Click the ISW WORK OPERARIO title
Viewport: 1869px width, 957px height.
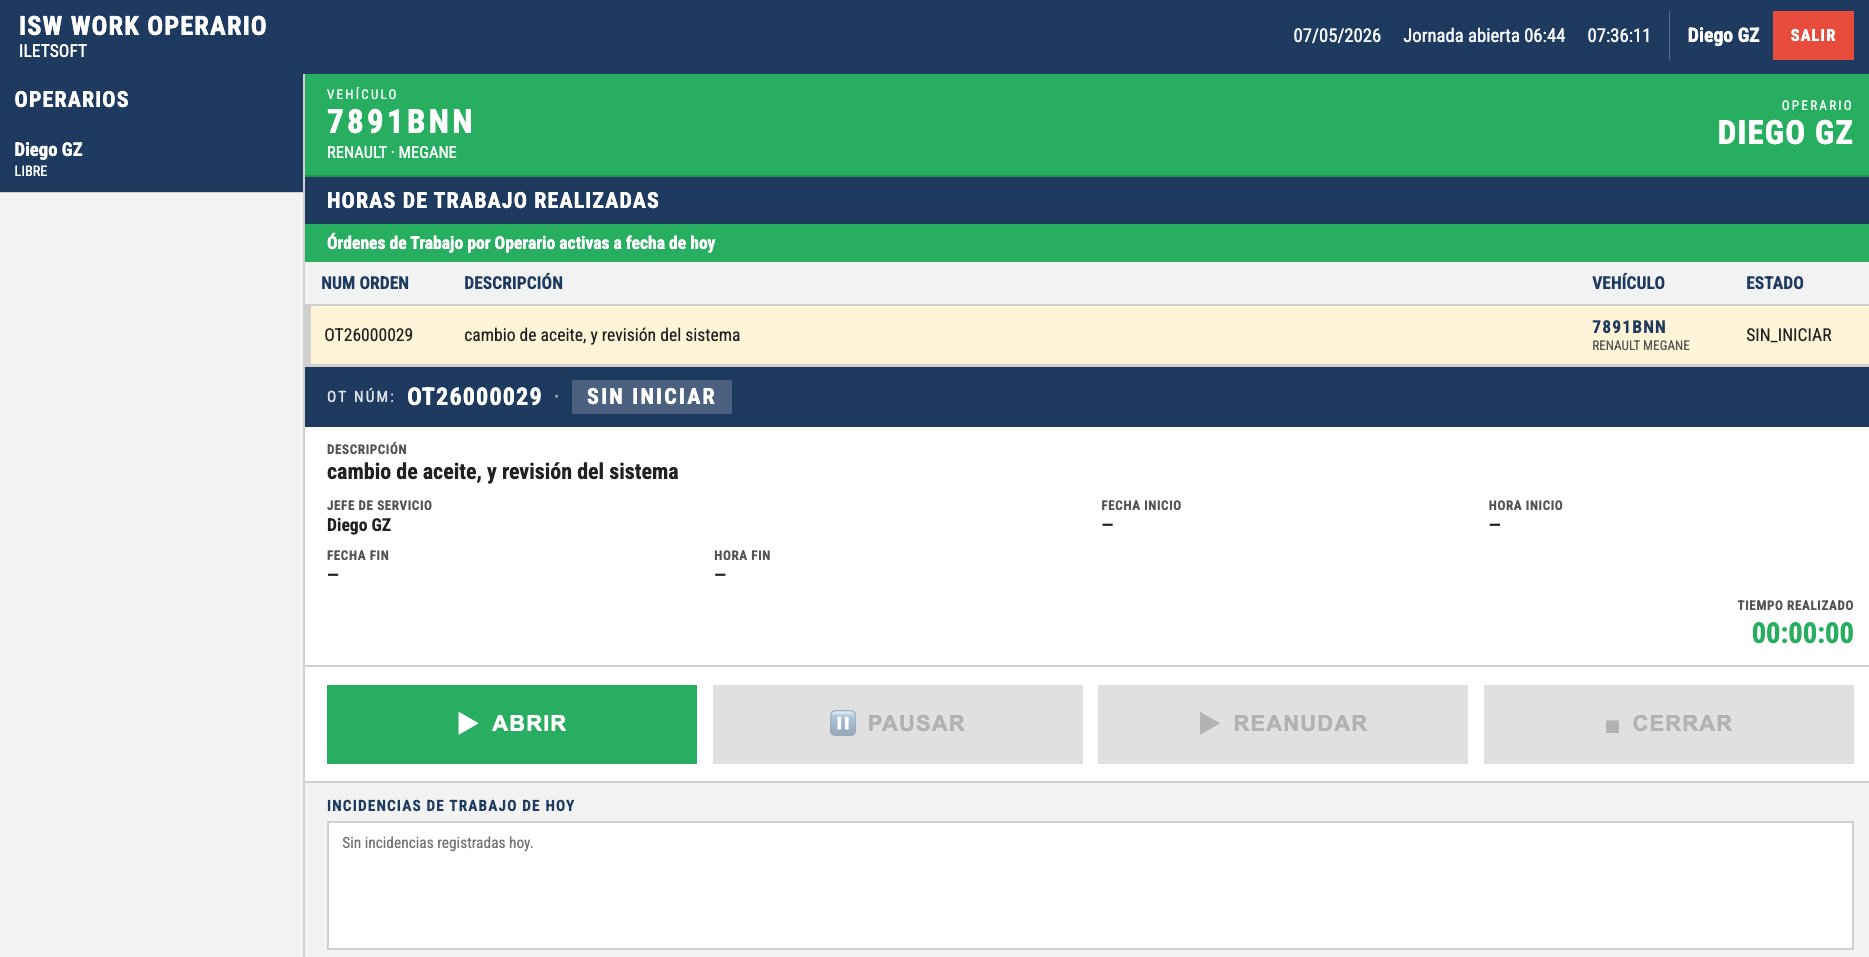point(142,26)
